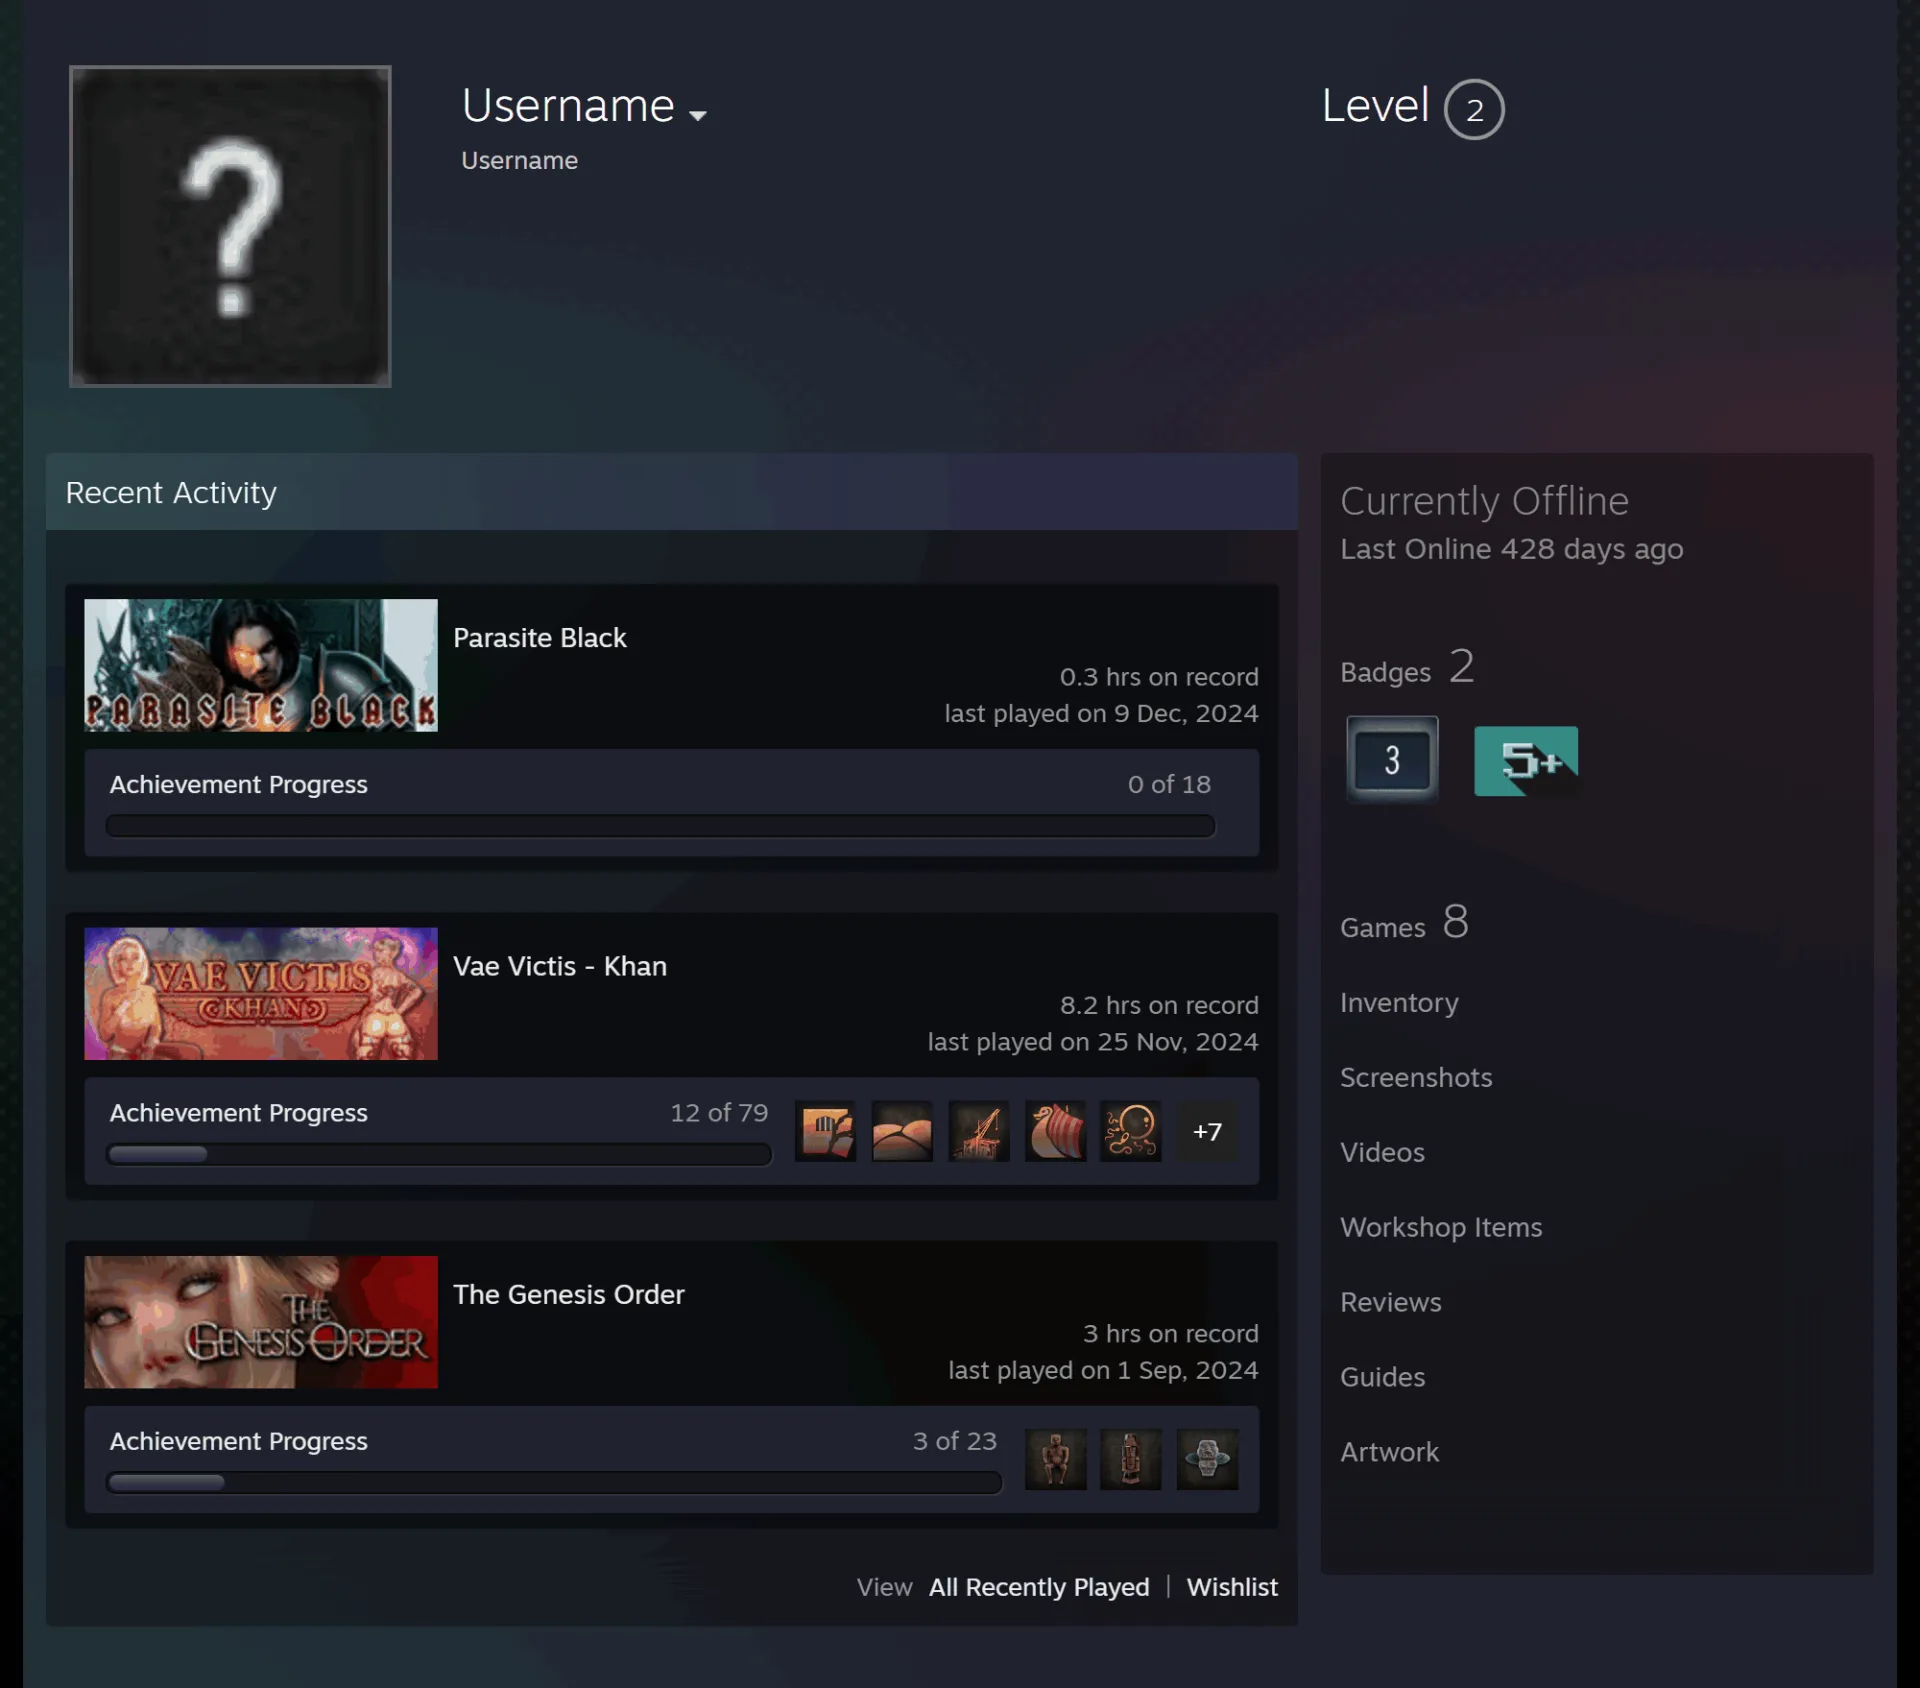Screen dimensions: 1920x1688
Task: Open the years of service 3 badge
Action: click(1392, 759)
